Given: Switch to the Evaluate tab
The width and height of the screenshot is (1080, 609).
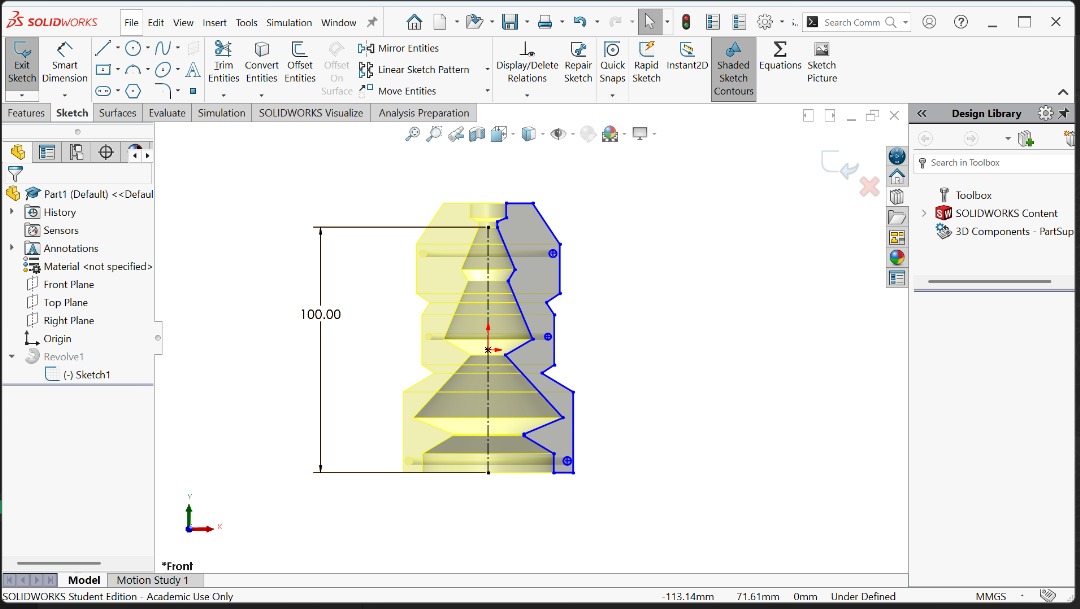Looking at the screenshot, I should tap(167, 113).
